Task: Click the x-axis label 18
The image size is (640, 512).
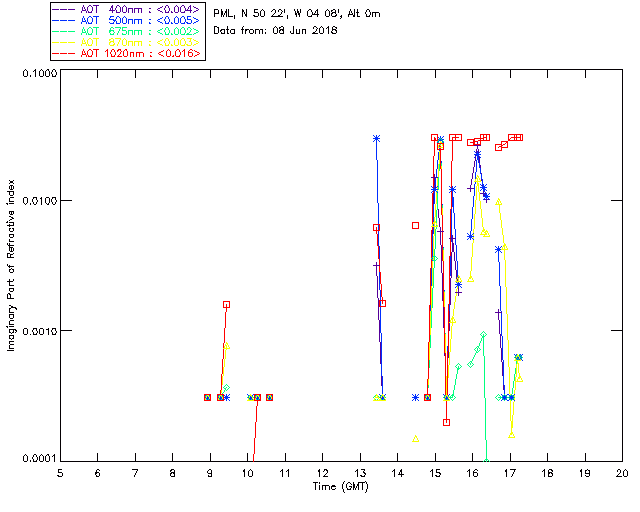Action: pos(547,473)
